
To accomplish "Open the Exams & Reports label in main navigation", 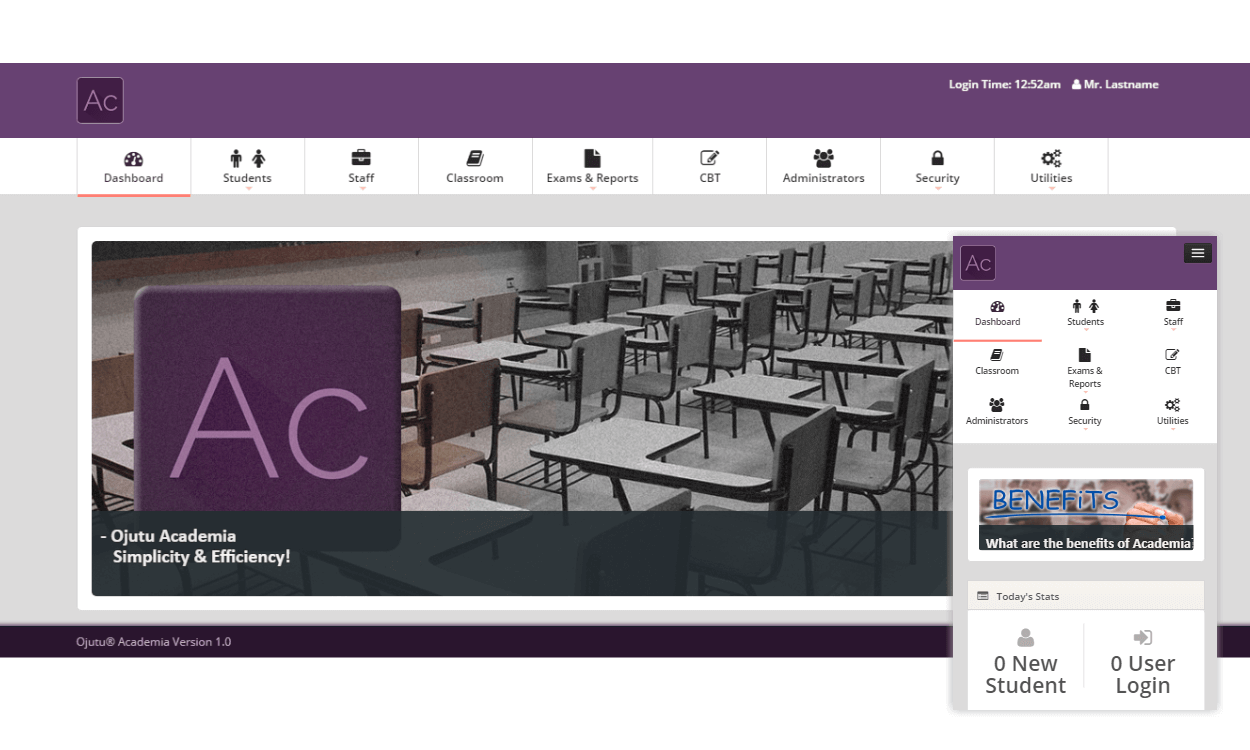I will pos(592,178).
